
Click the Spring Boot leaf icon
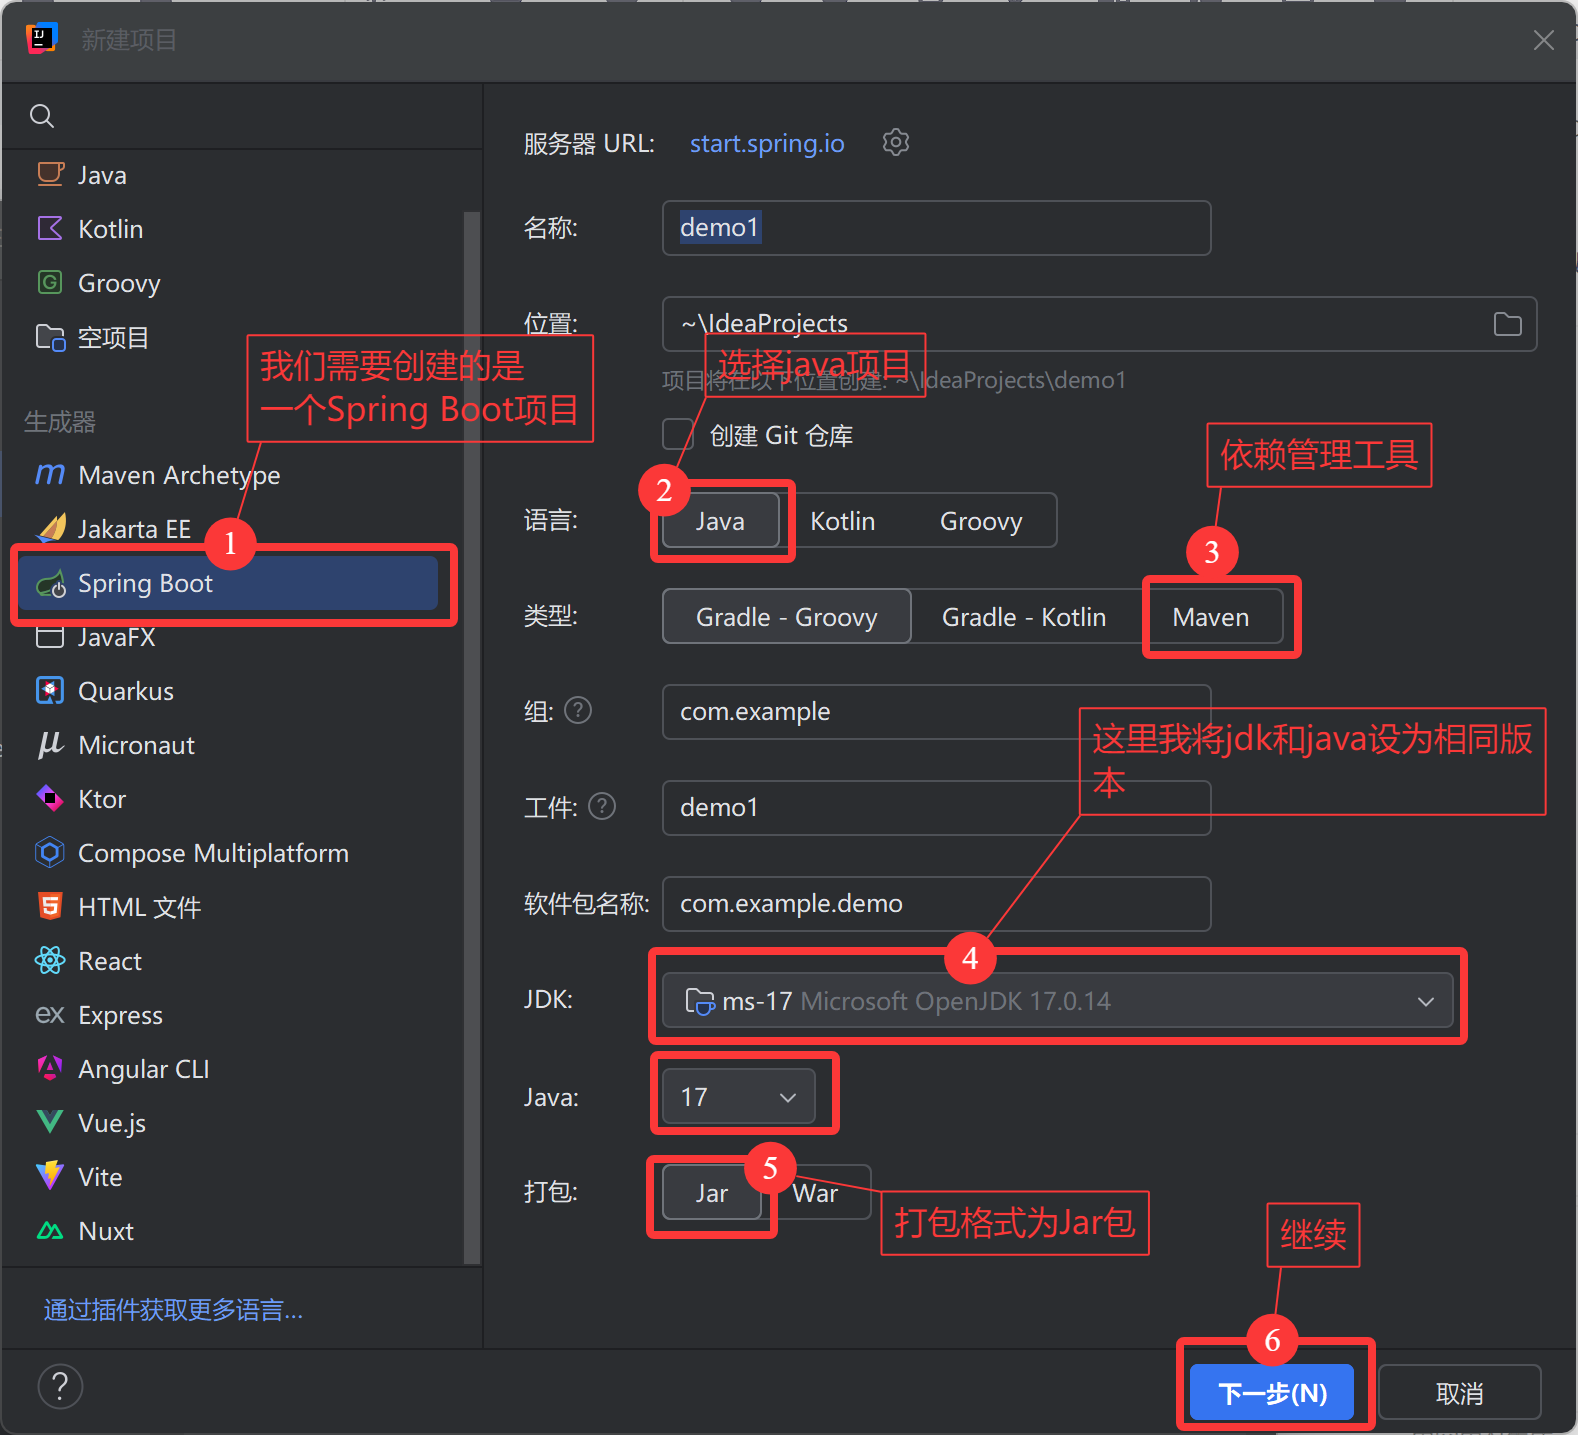coord(51,584)
